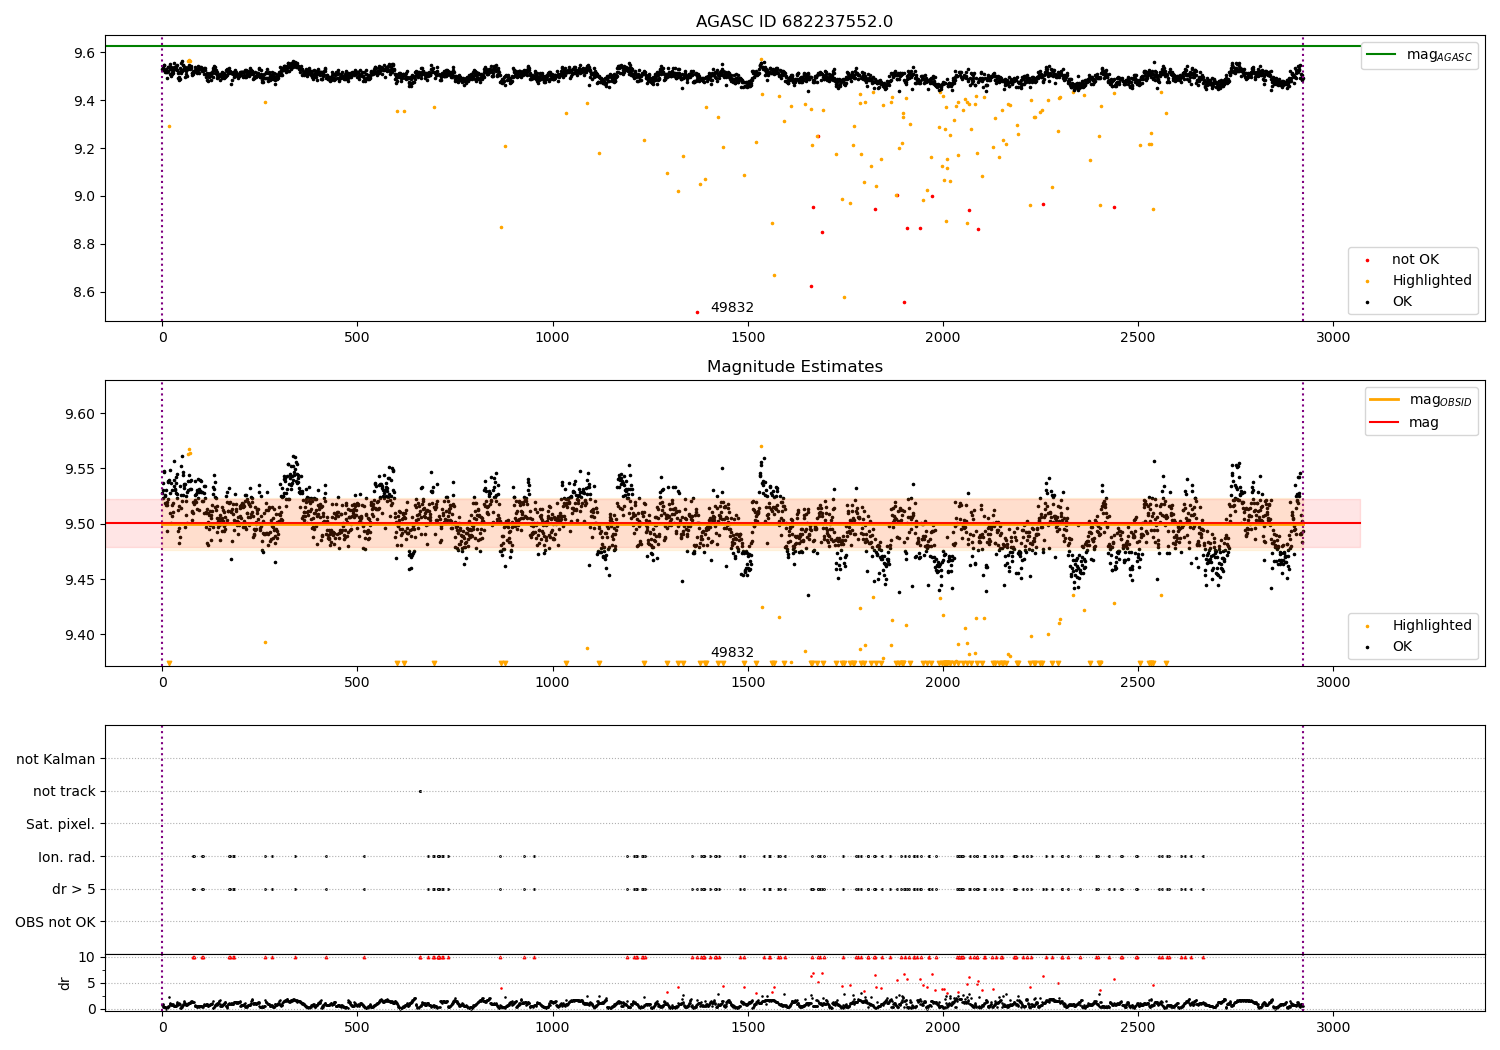Click the 9.60 y-axis tick in Magnitude Estimates
The height and width of the screenshot is (1050, 1500).
click(x=81, y=414)
